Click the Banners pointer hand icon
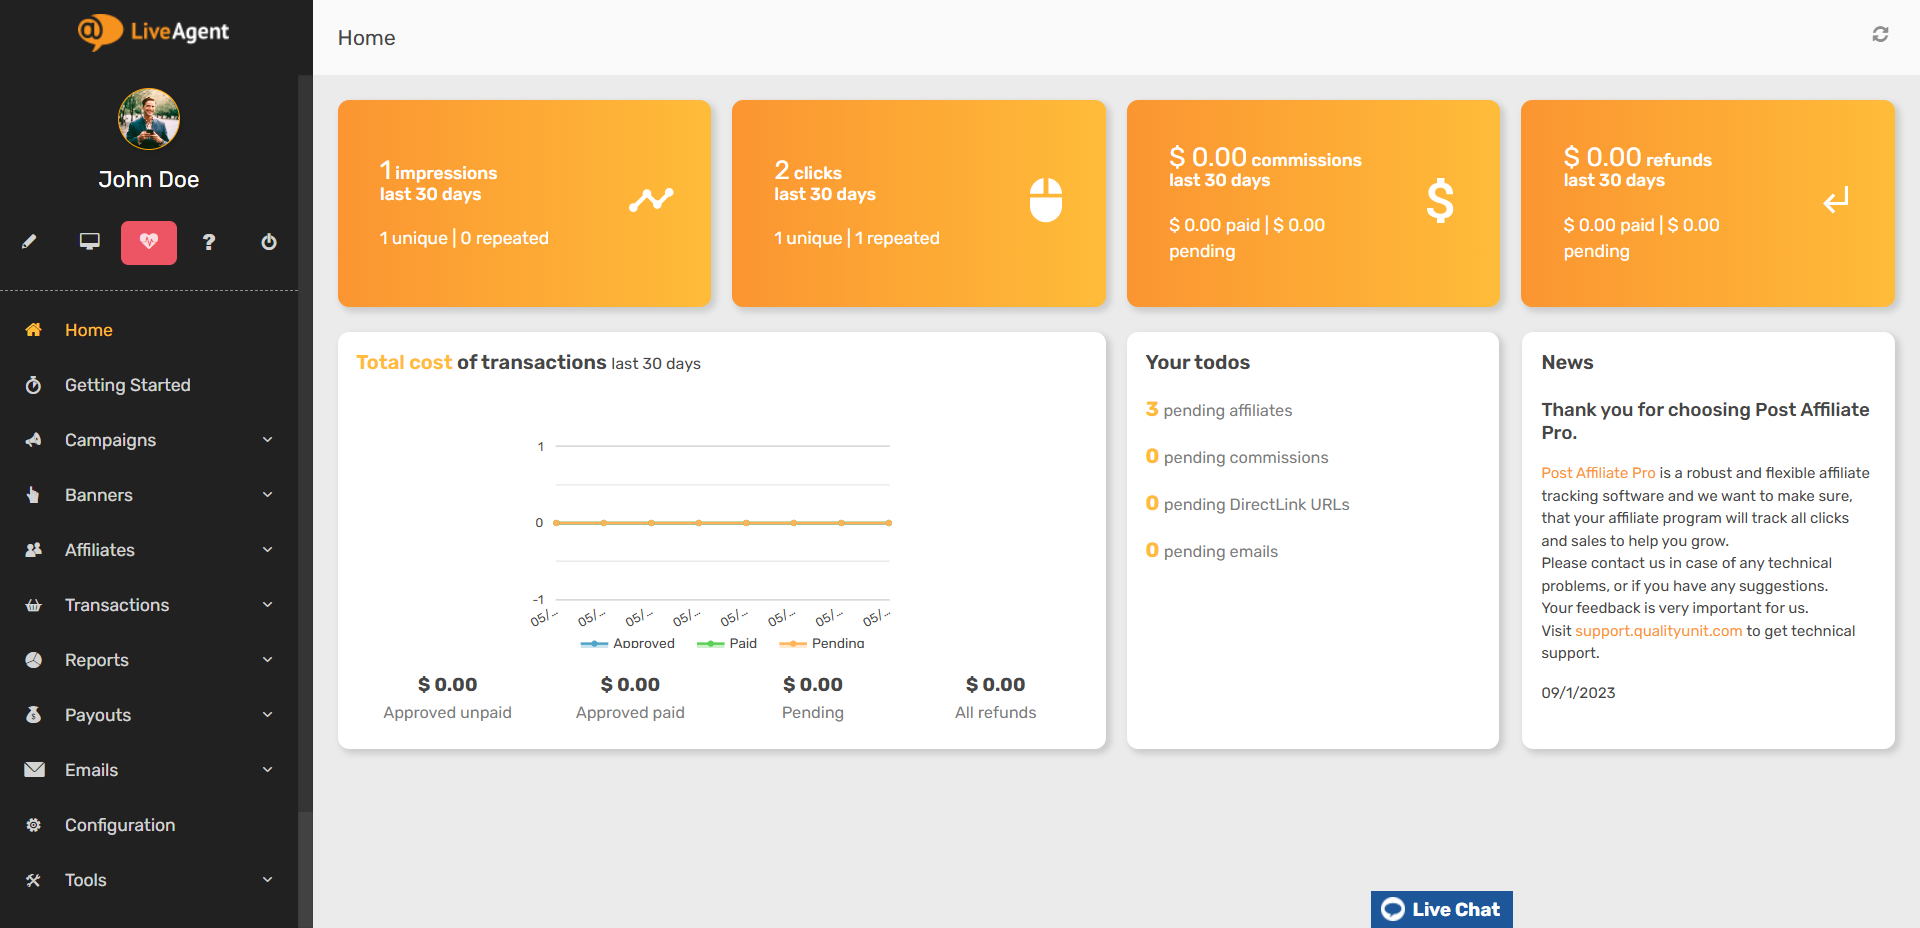Image resolution: width=1920 pixels, height=928 pixels. (34, 495)
